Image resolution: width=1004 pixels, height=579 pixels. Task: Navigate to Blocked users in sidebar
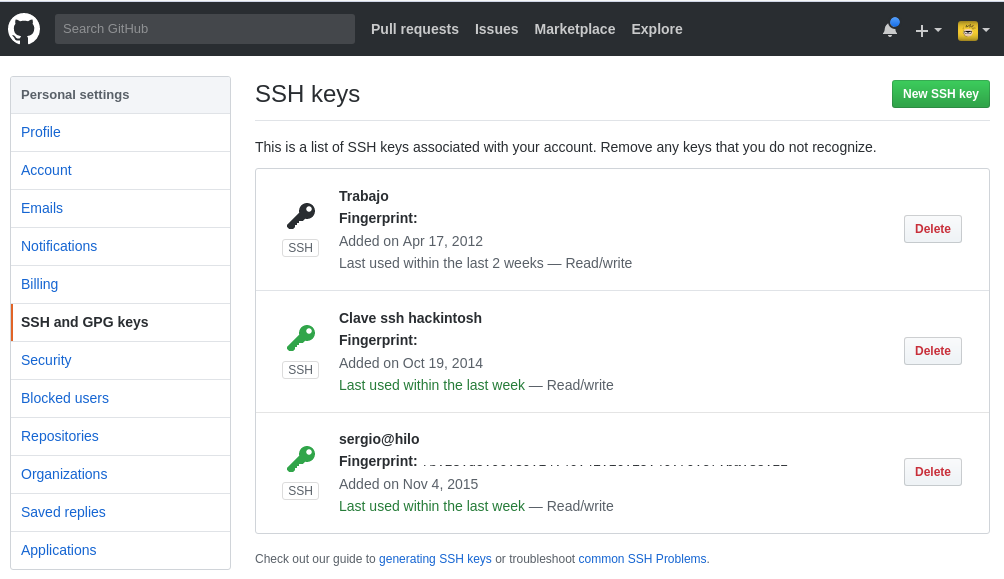coord(65,398)
